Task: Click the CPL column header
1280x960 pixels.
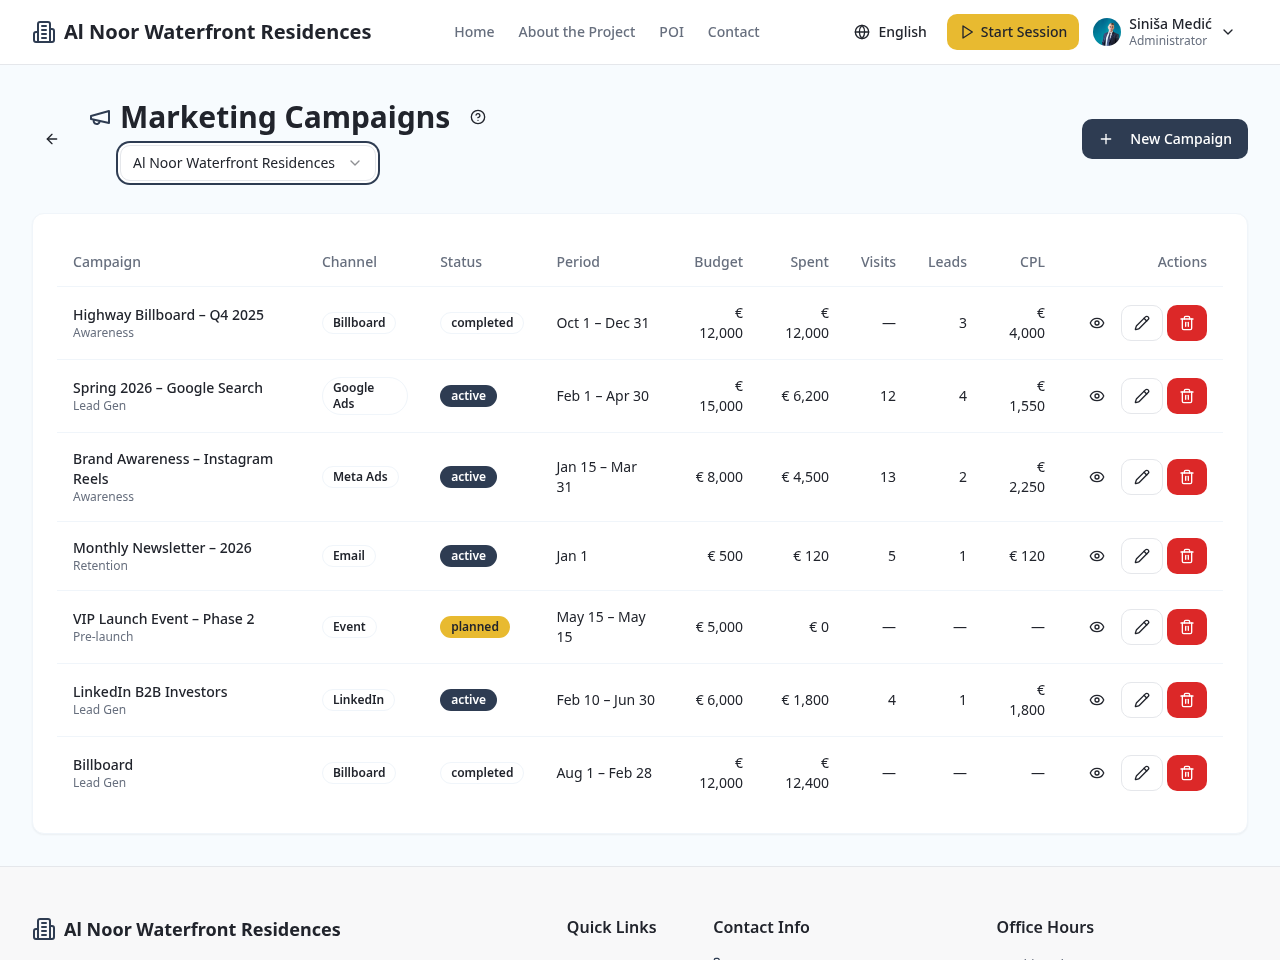Action: pos(1032,262)
